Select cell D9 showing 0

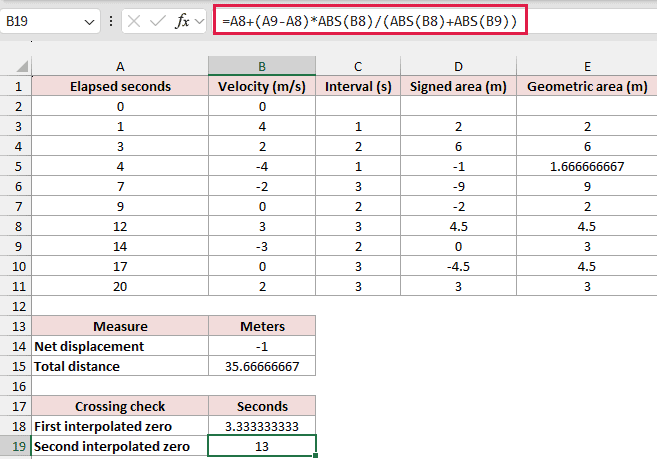[x=458, y=246]
